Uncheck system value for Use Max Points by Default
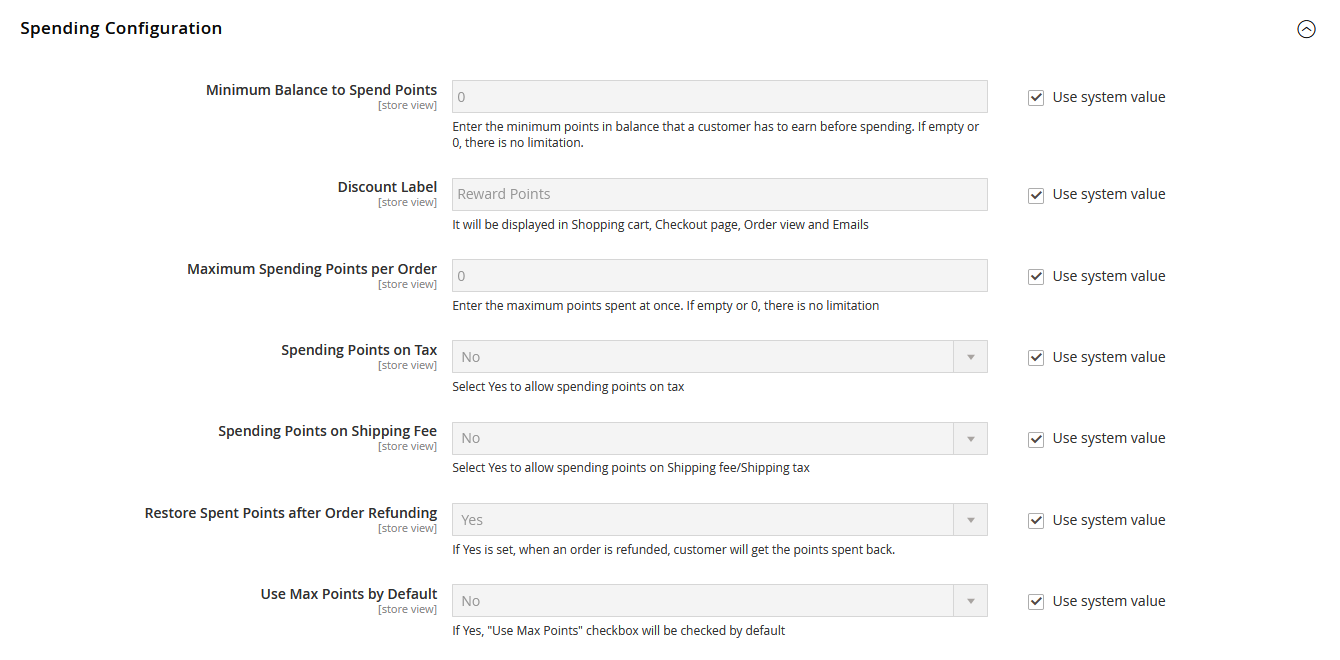This screenshot has height=660, width=1340. (x=1036, y=602)
